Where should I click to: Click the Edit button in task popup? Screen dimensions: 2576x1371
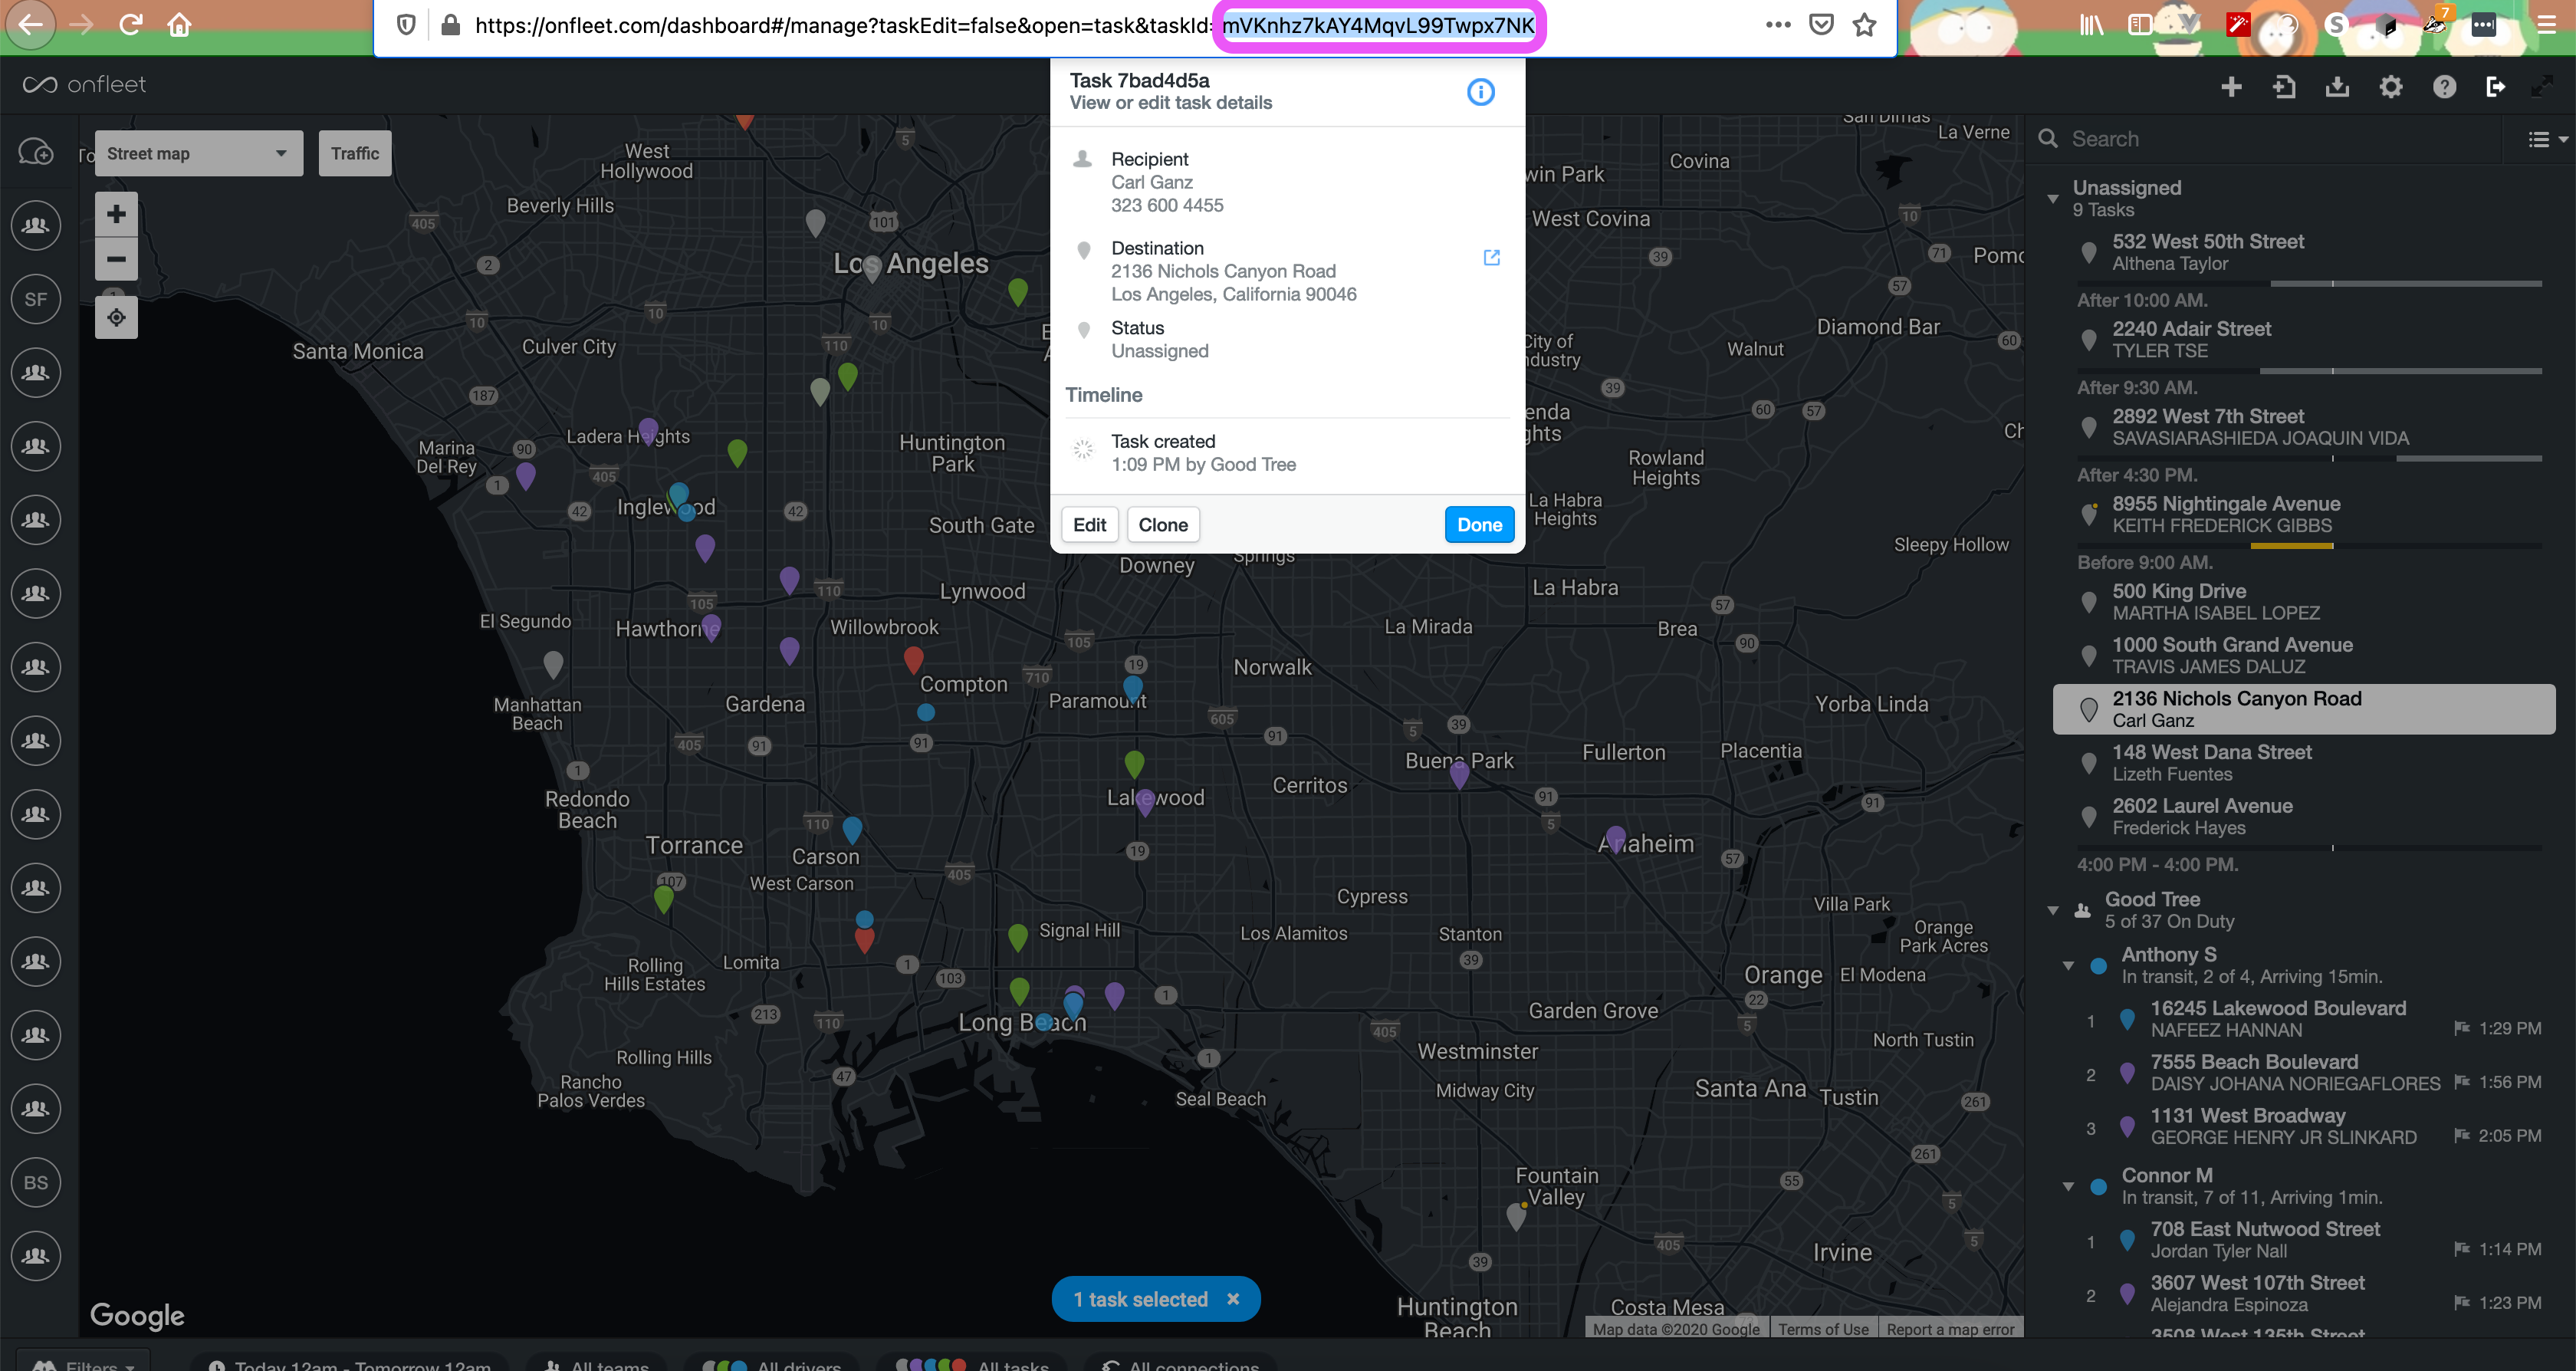(1089, 524)
